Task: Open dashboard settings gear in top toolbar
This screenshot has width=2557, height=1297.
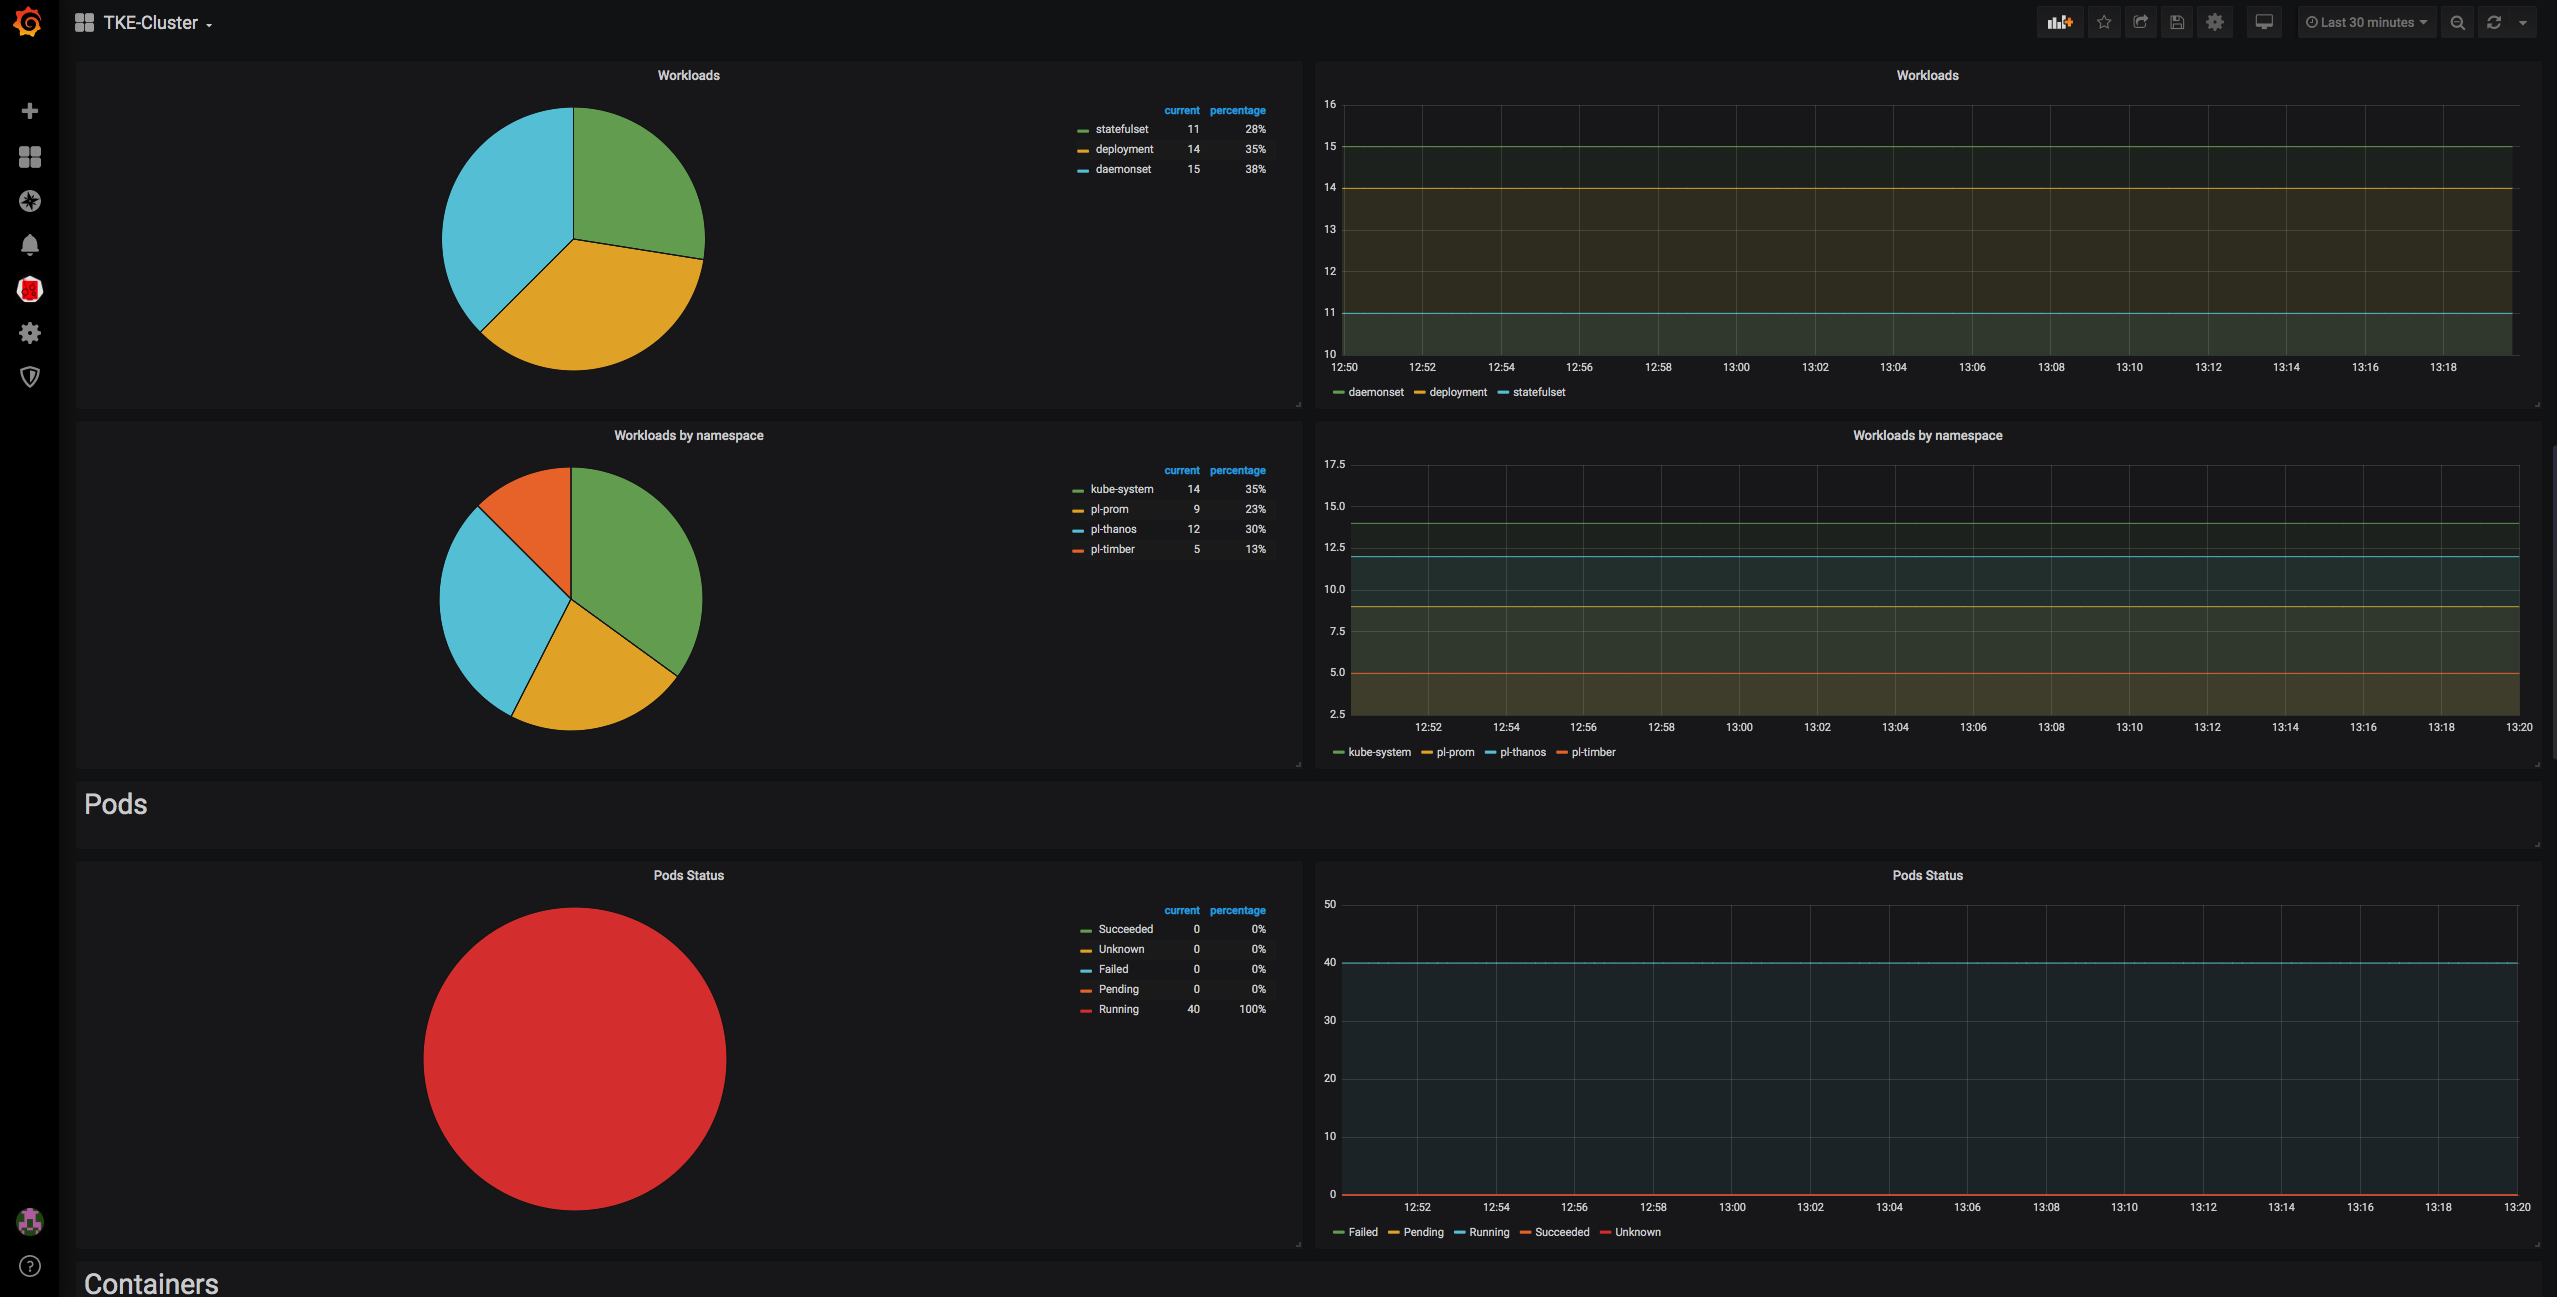Action: [2215, 22]
